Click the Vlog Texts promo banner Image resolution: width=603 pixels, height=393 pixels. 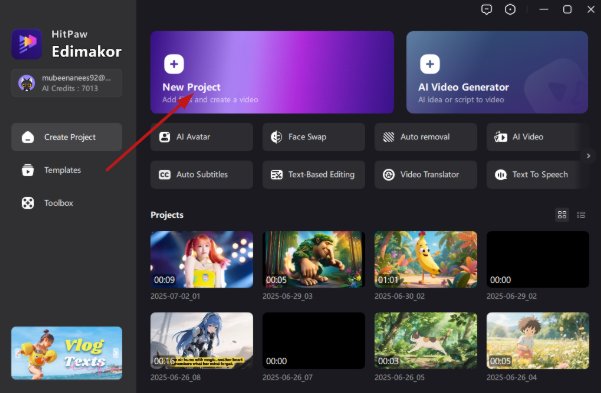point(67,353)
